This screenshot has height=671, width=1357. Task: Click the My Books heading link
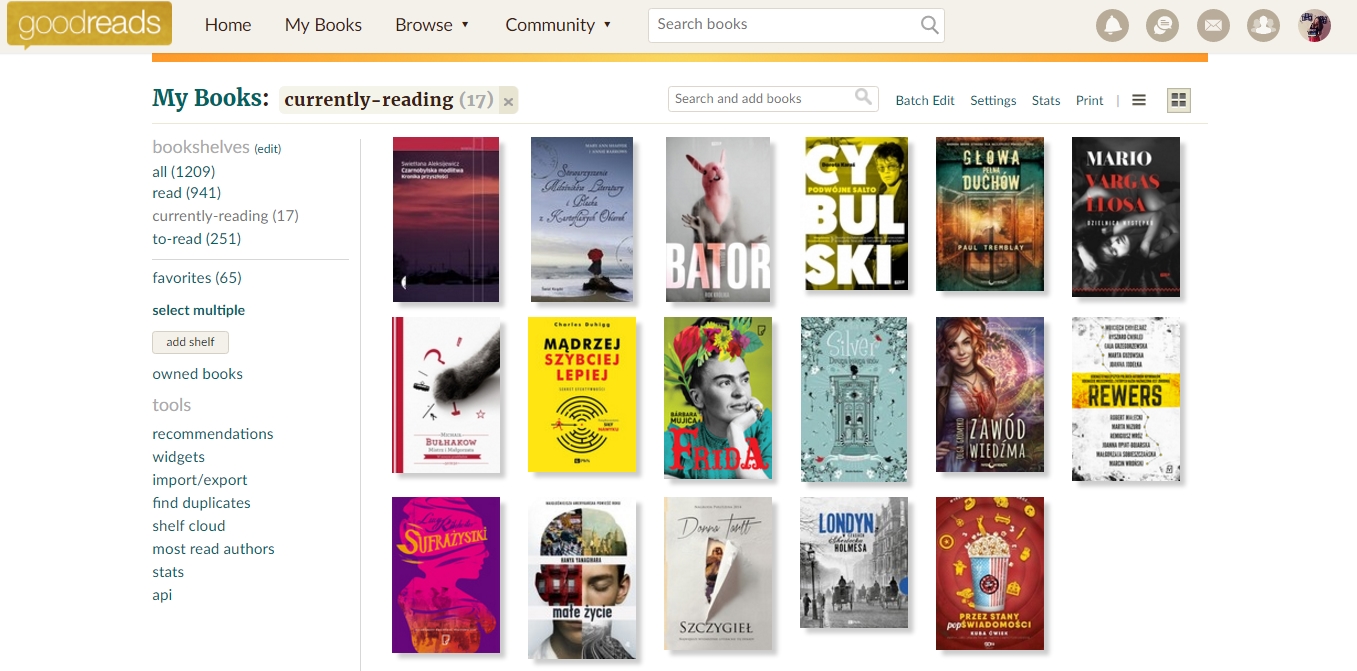coord(211,98)
